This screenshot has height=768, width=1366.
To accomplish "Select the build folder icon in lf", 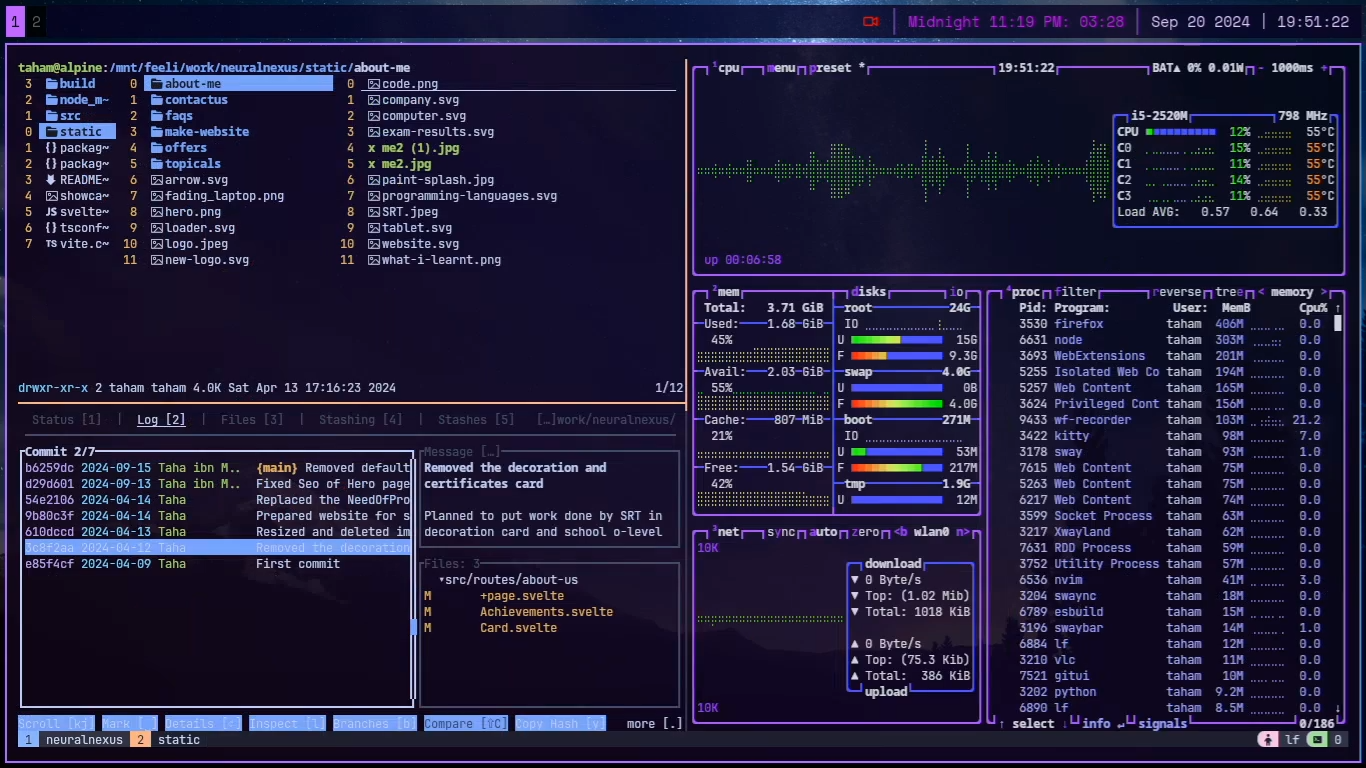I will coord(51,84).
